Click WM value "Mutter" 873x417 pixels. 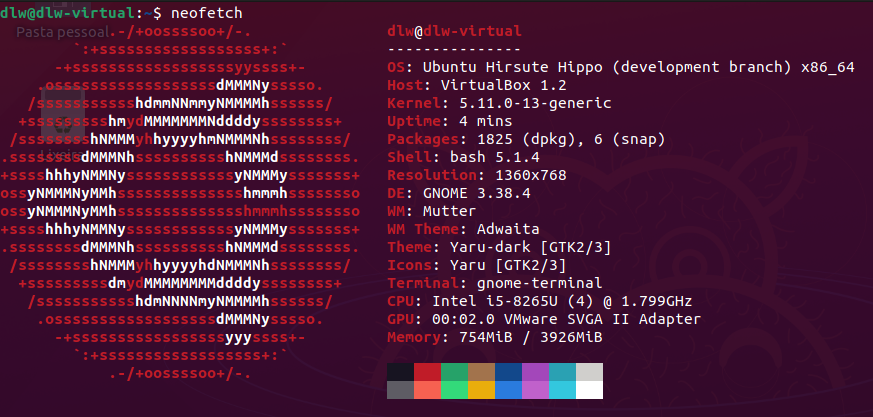pos(450,212)
